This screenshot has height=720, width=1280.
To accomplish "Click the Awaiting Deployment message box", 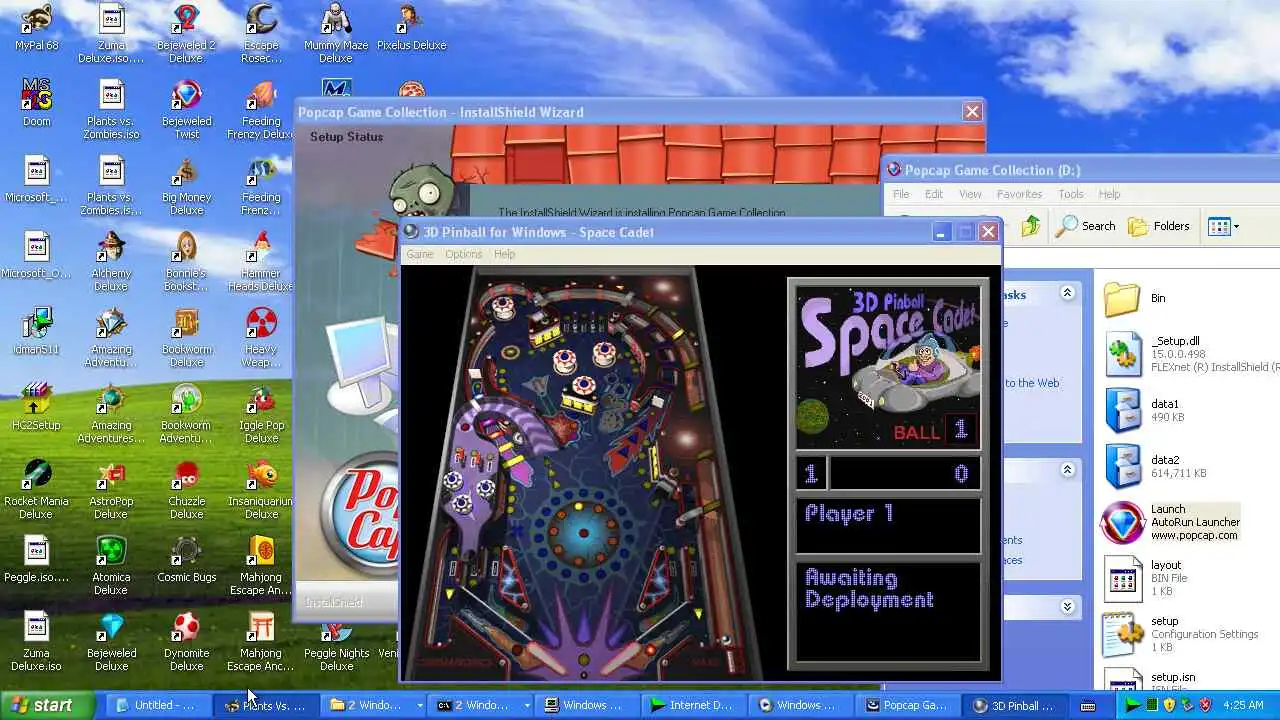I will pos(888,612).
